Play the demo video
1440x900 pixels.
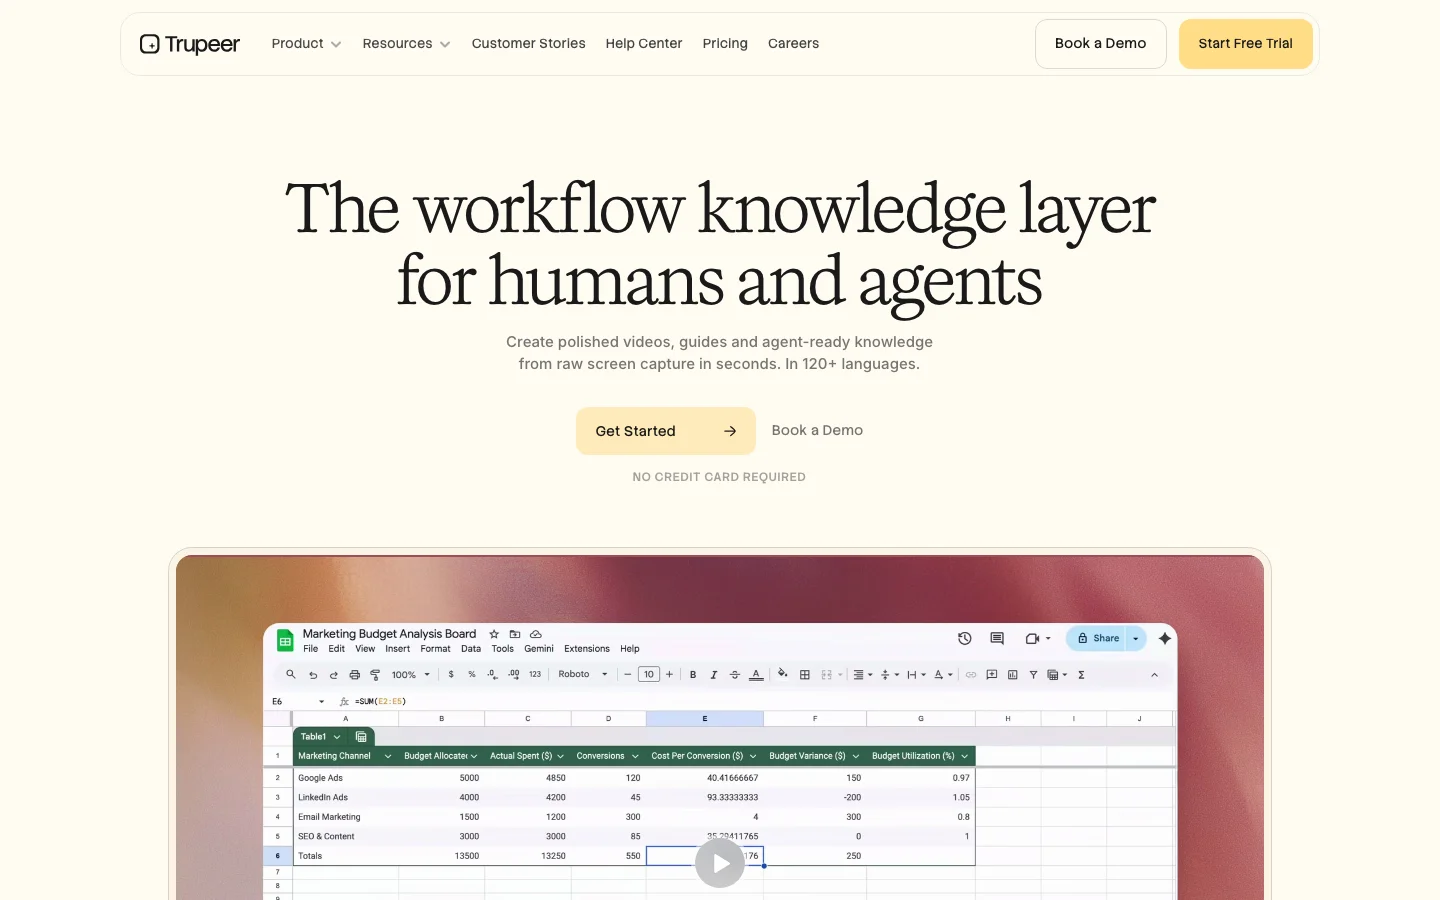720,863
